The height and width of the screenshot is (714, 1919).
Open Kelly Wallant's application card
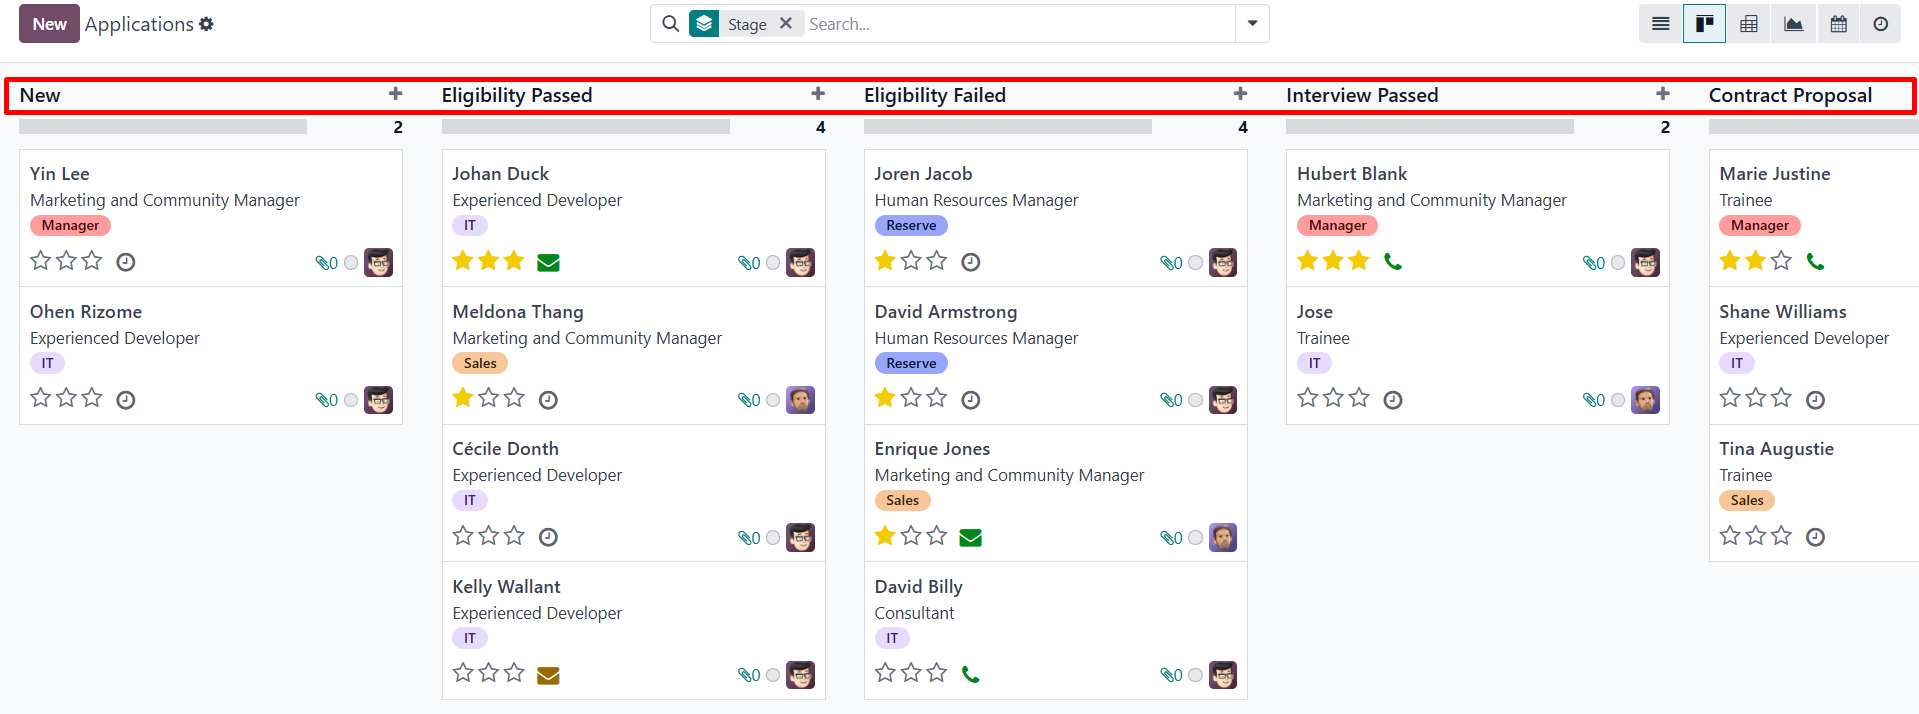point(633,631)
